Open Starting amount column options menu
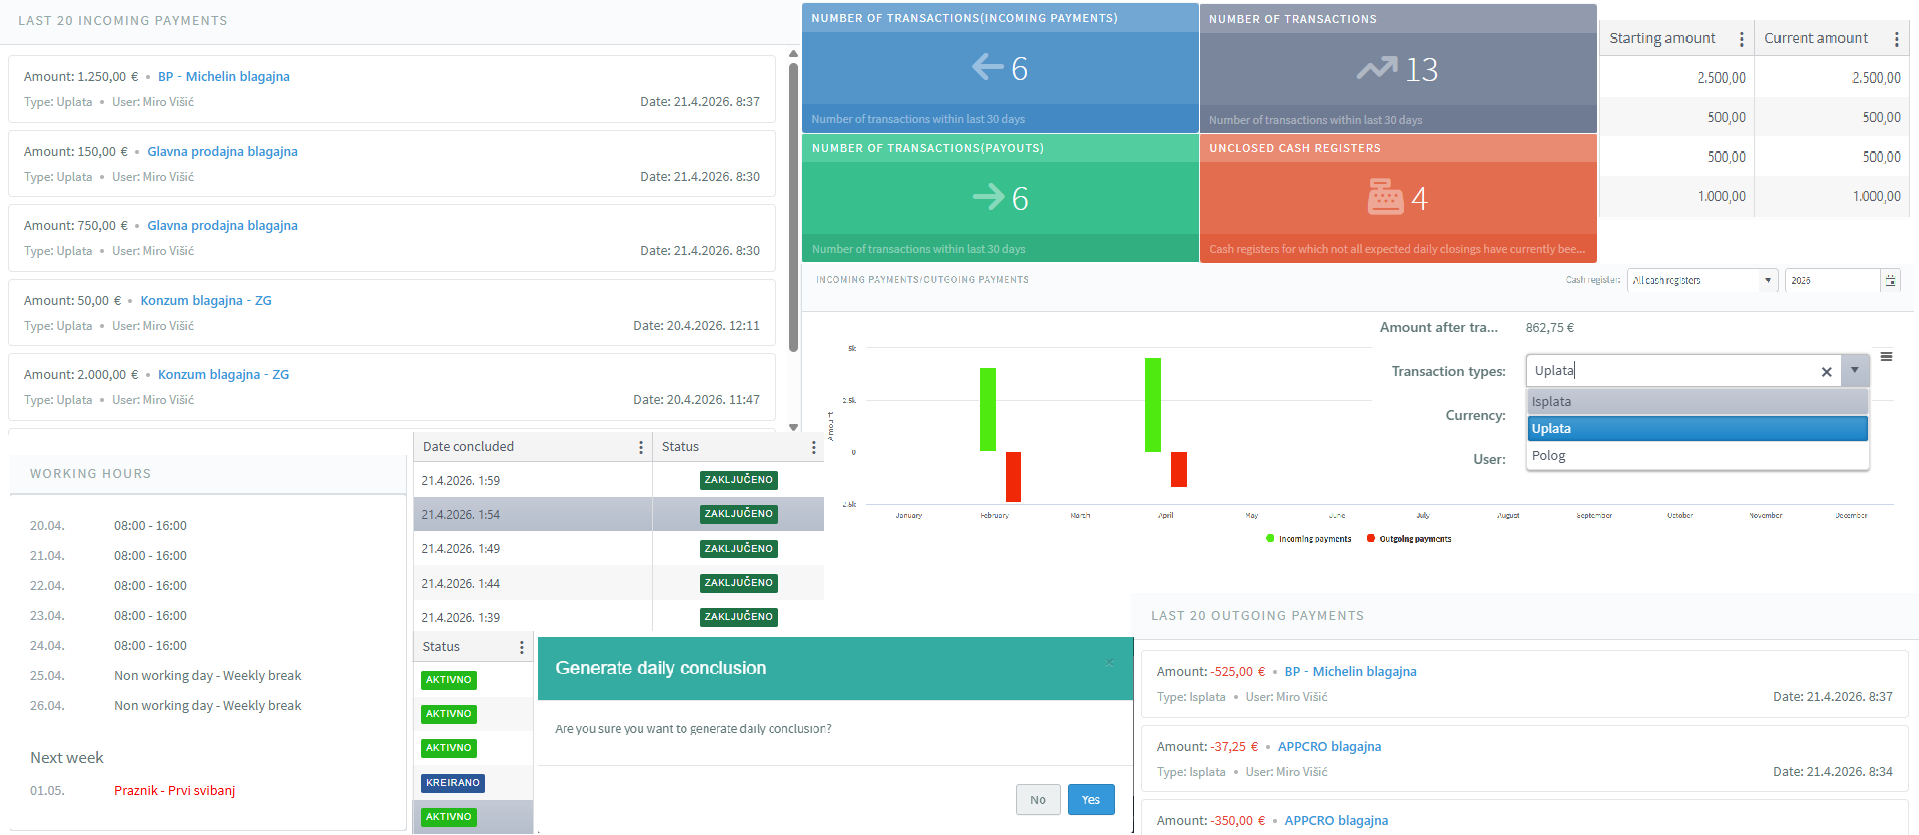Screen dimensions: 1919x835 coord(1741,39)
